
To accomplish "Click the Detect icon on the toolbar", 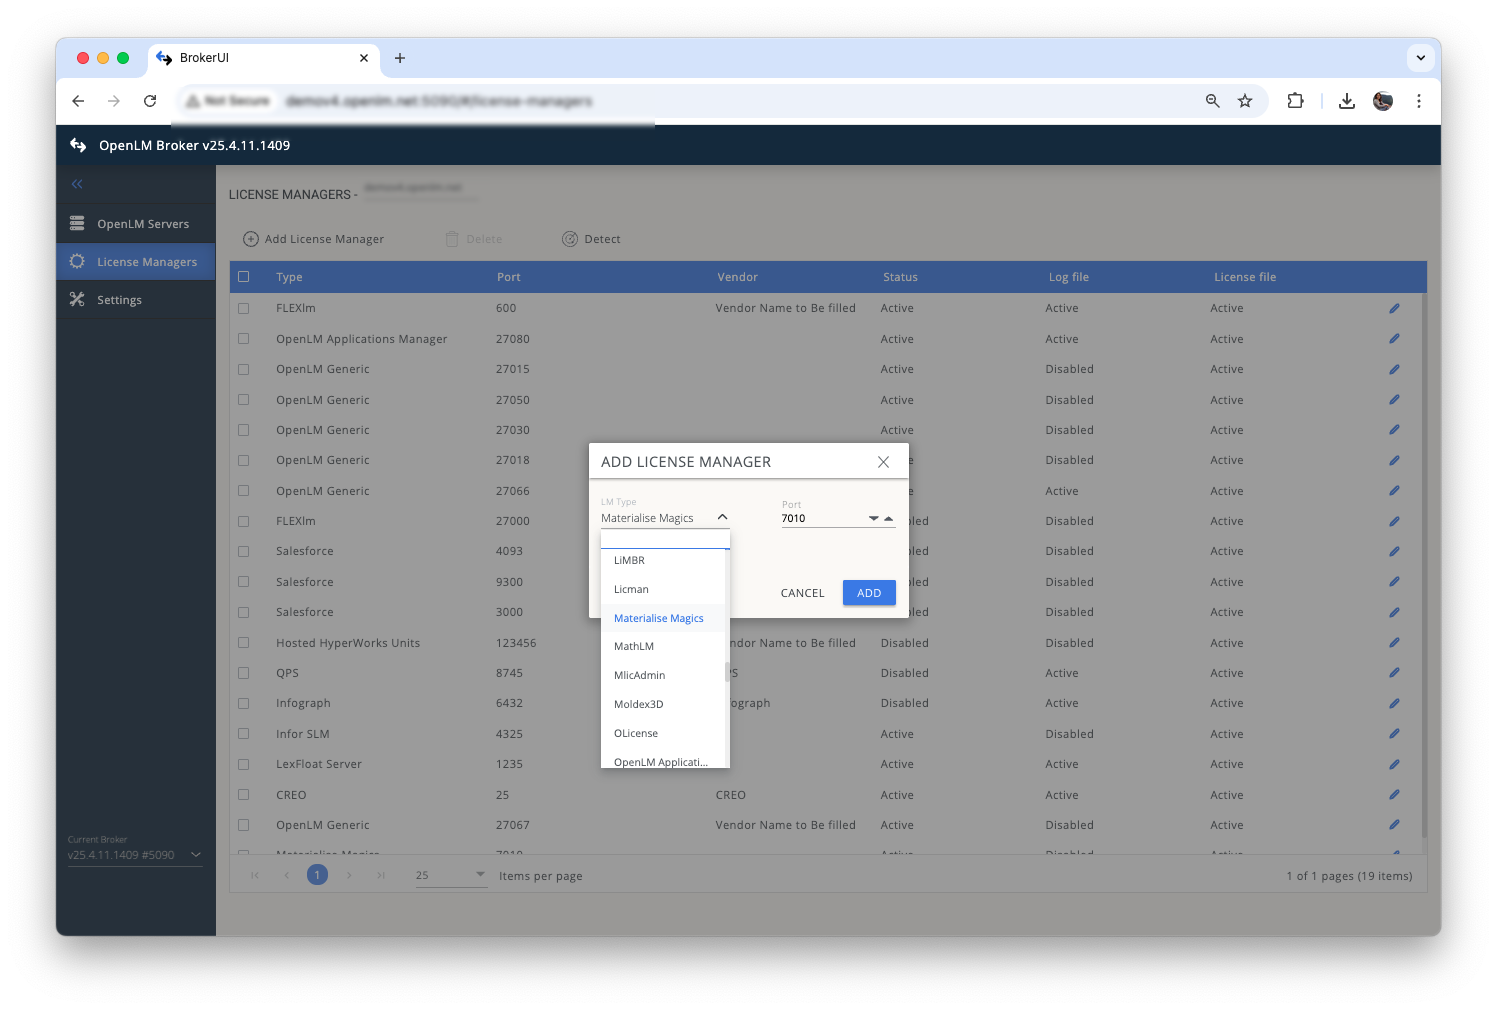I will click(x=570, y=239).
